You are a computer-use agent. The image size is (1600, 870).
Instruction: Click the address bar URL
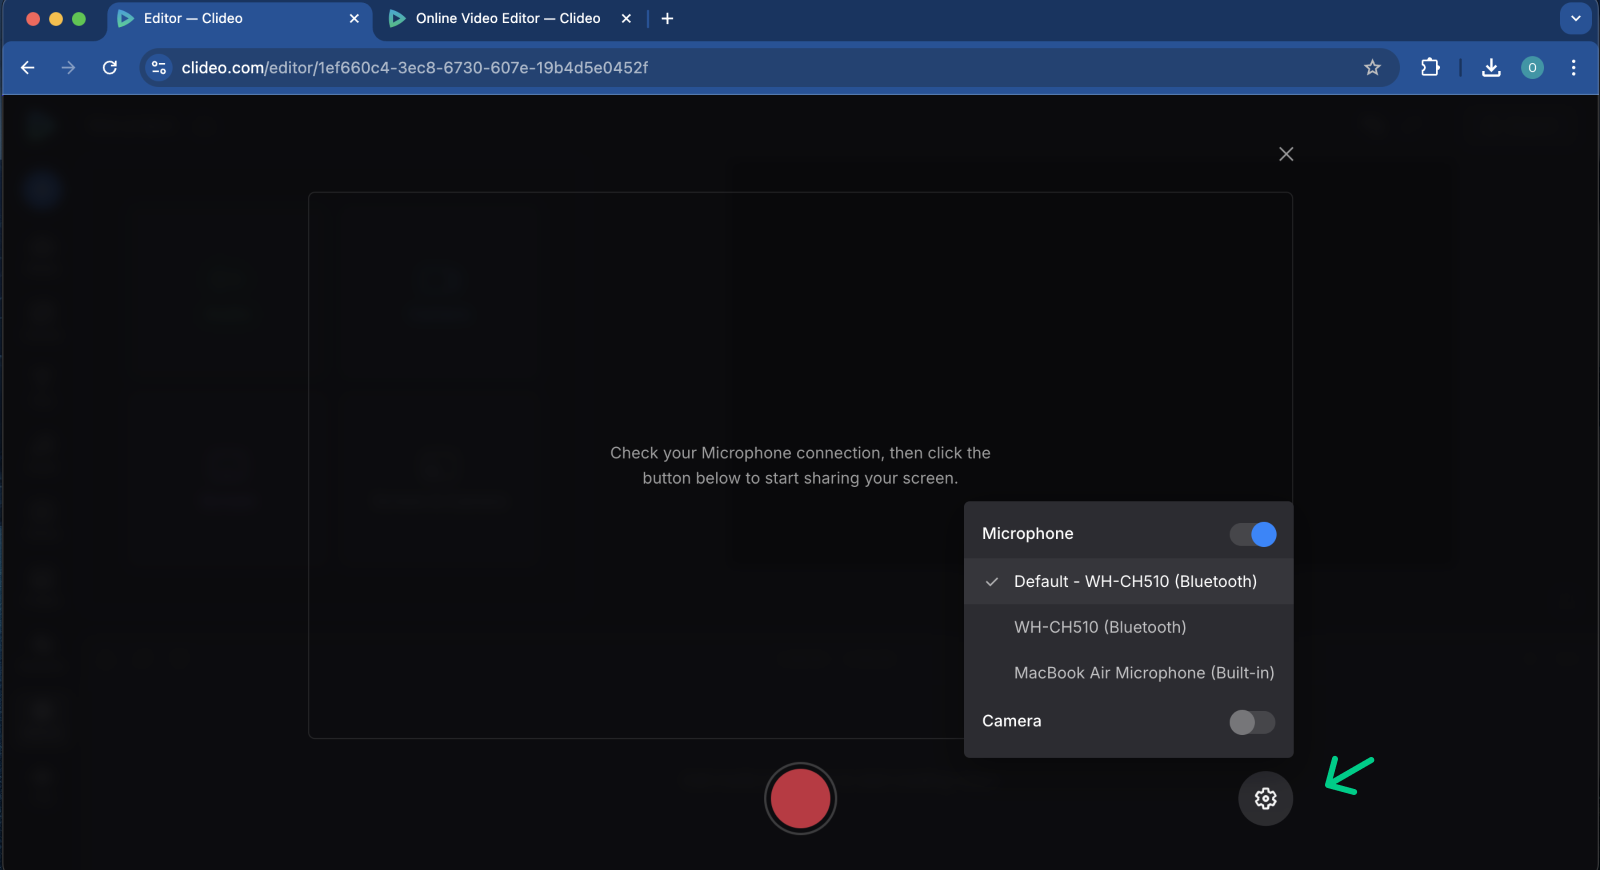(x=415, y=68)
